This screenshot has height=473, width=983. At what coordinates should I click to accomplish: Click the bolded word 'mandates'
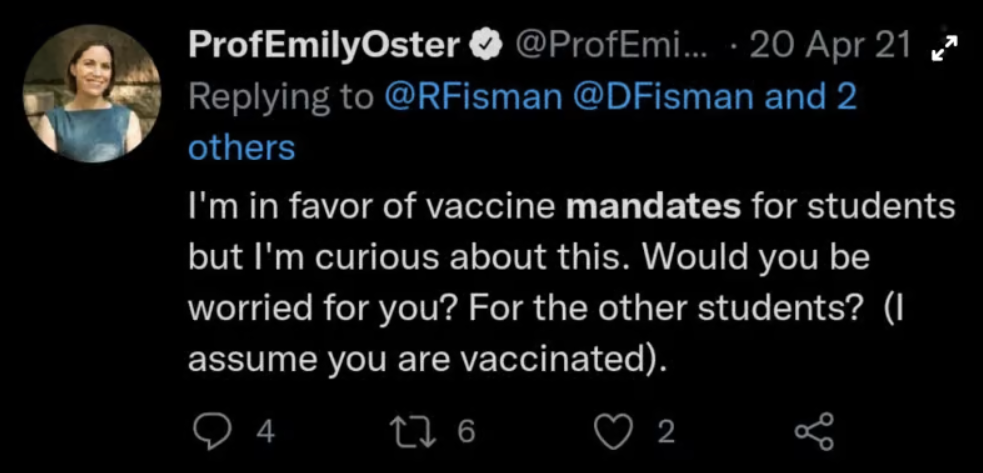click(653, 208)
